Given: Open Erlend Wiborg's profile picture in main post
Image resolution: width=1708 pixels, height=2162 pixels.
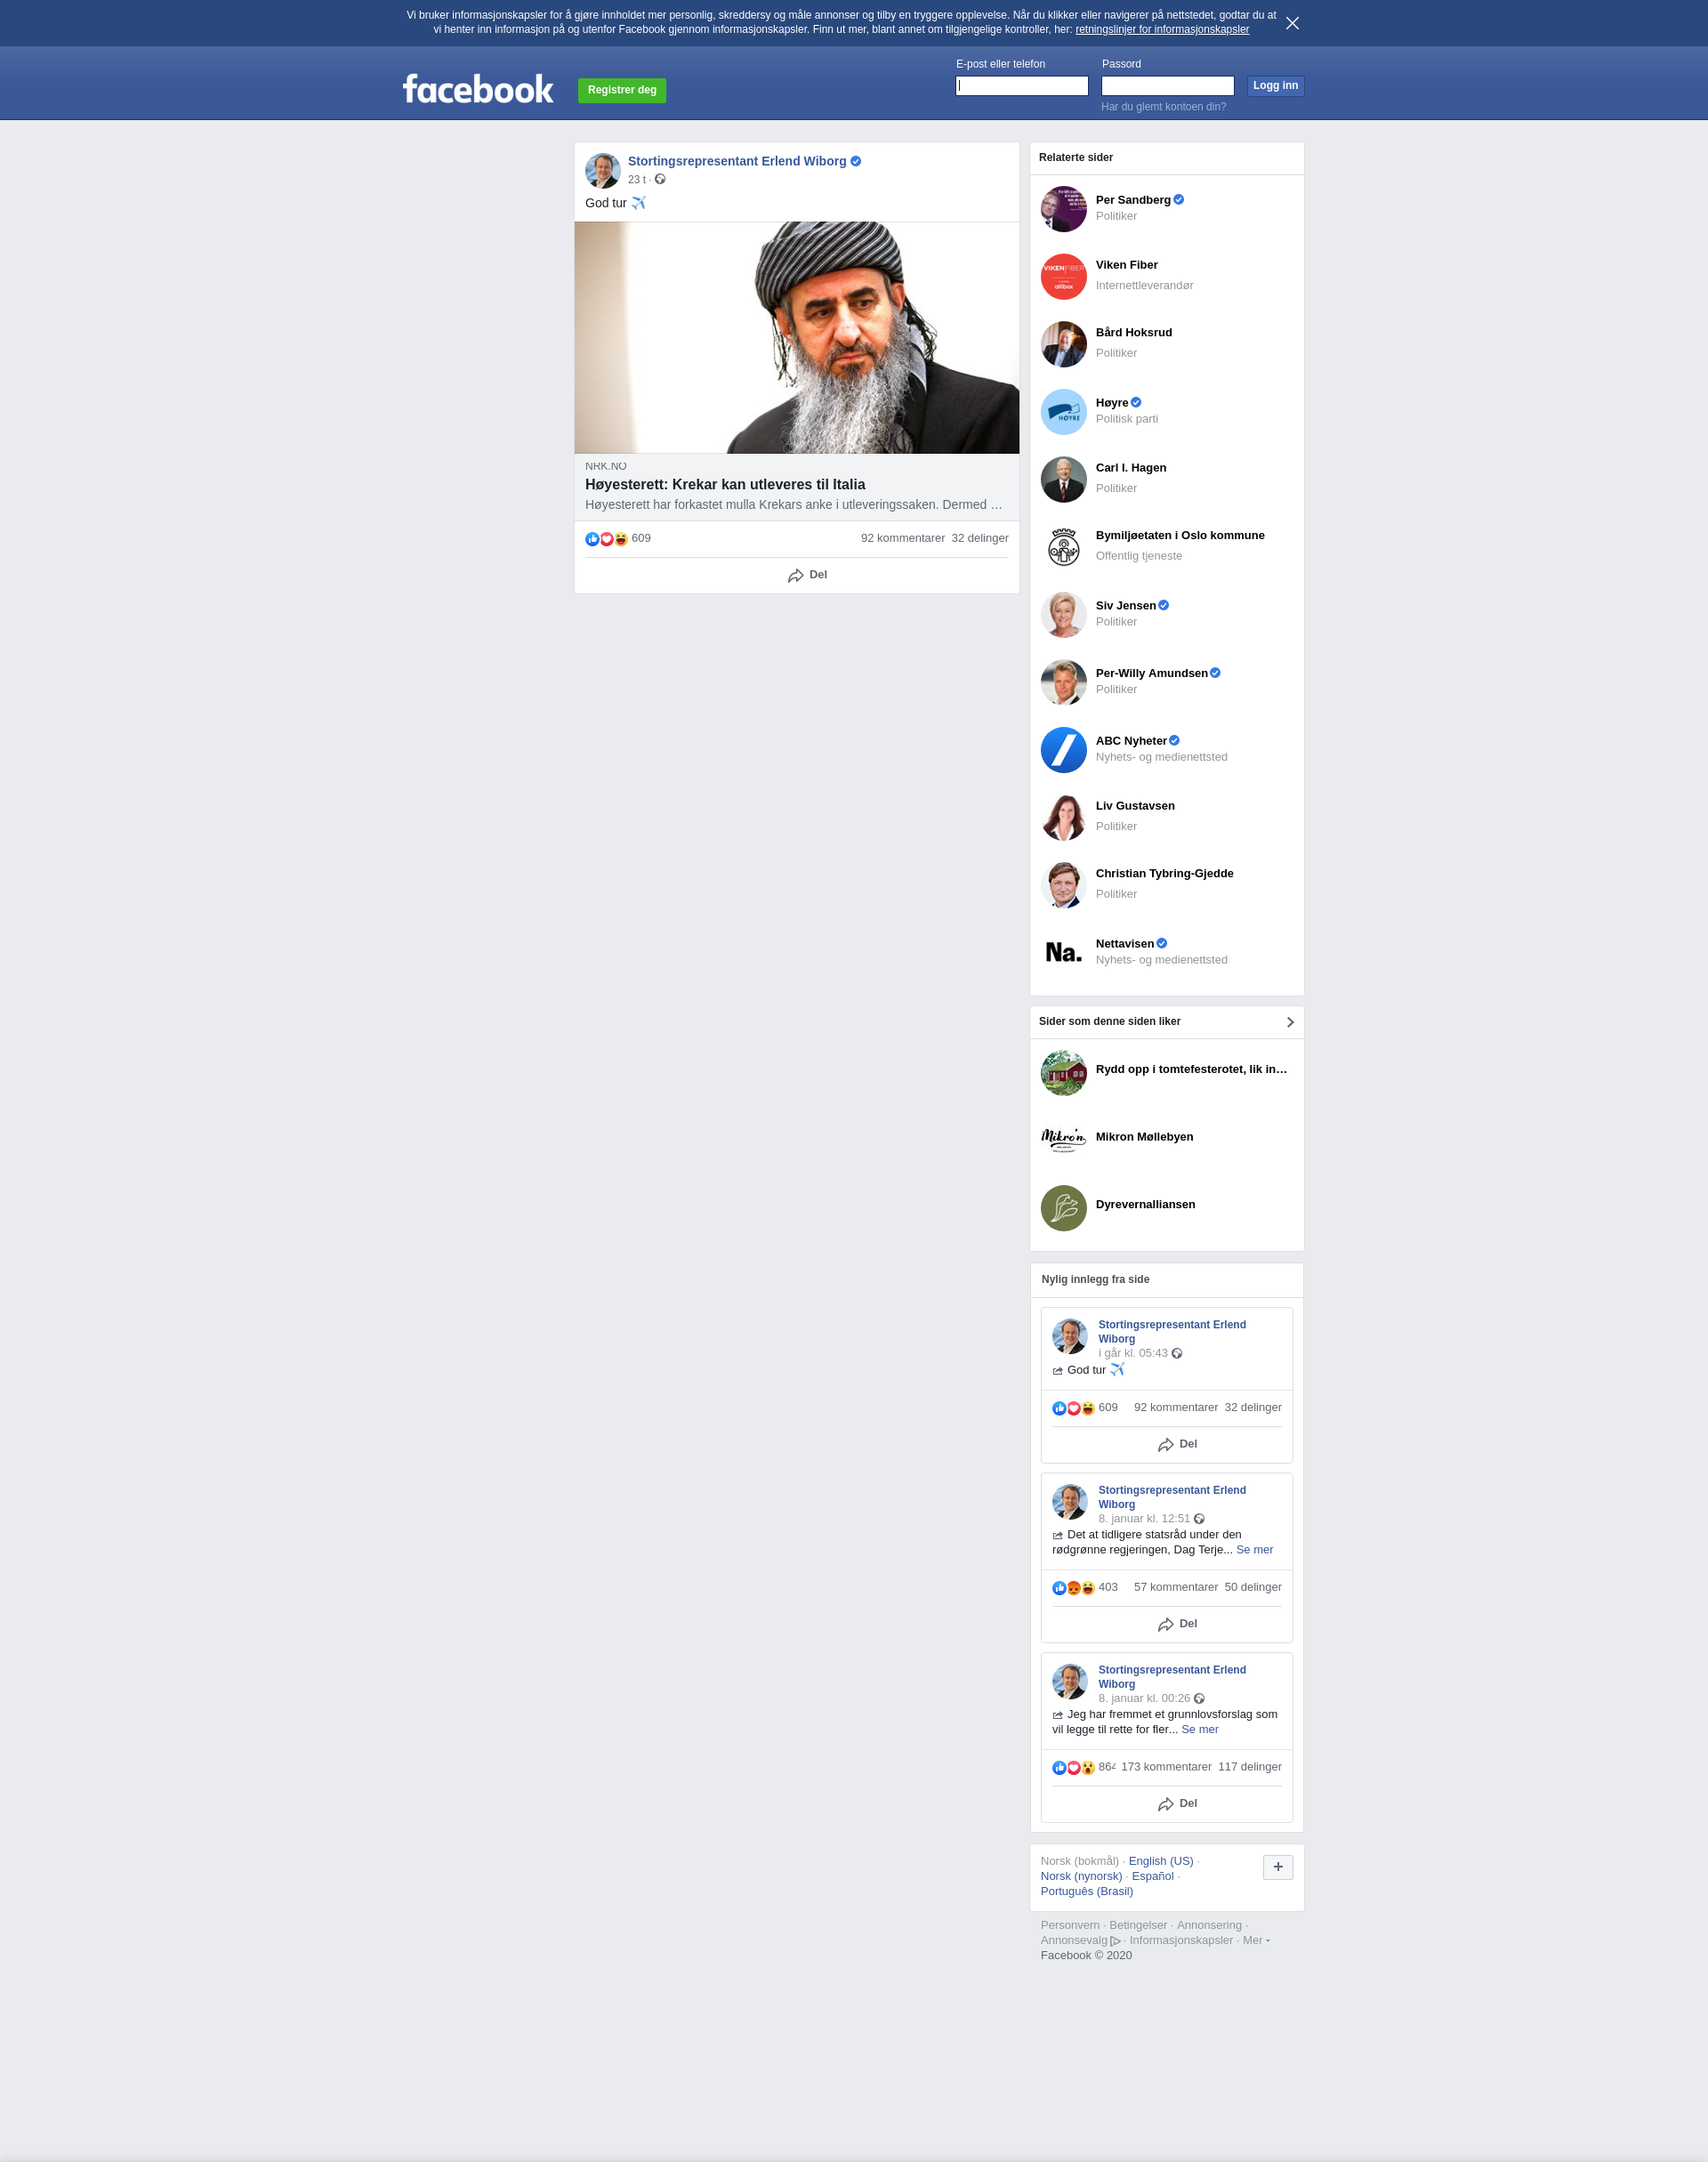Looking at the screenshot, I should click(x=603, y=171).
